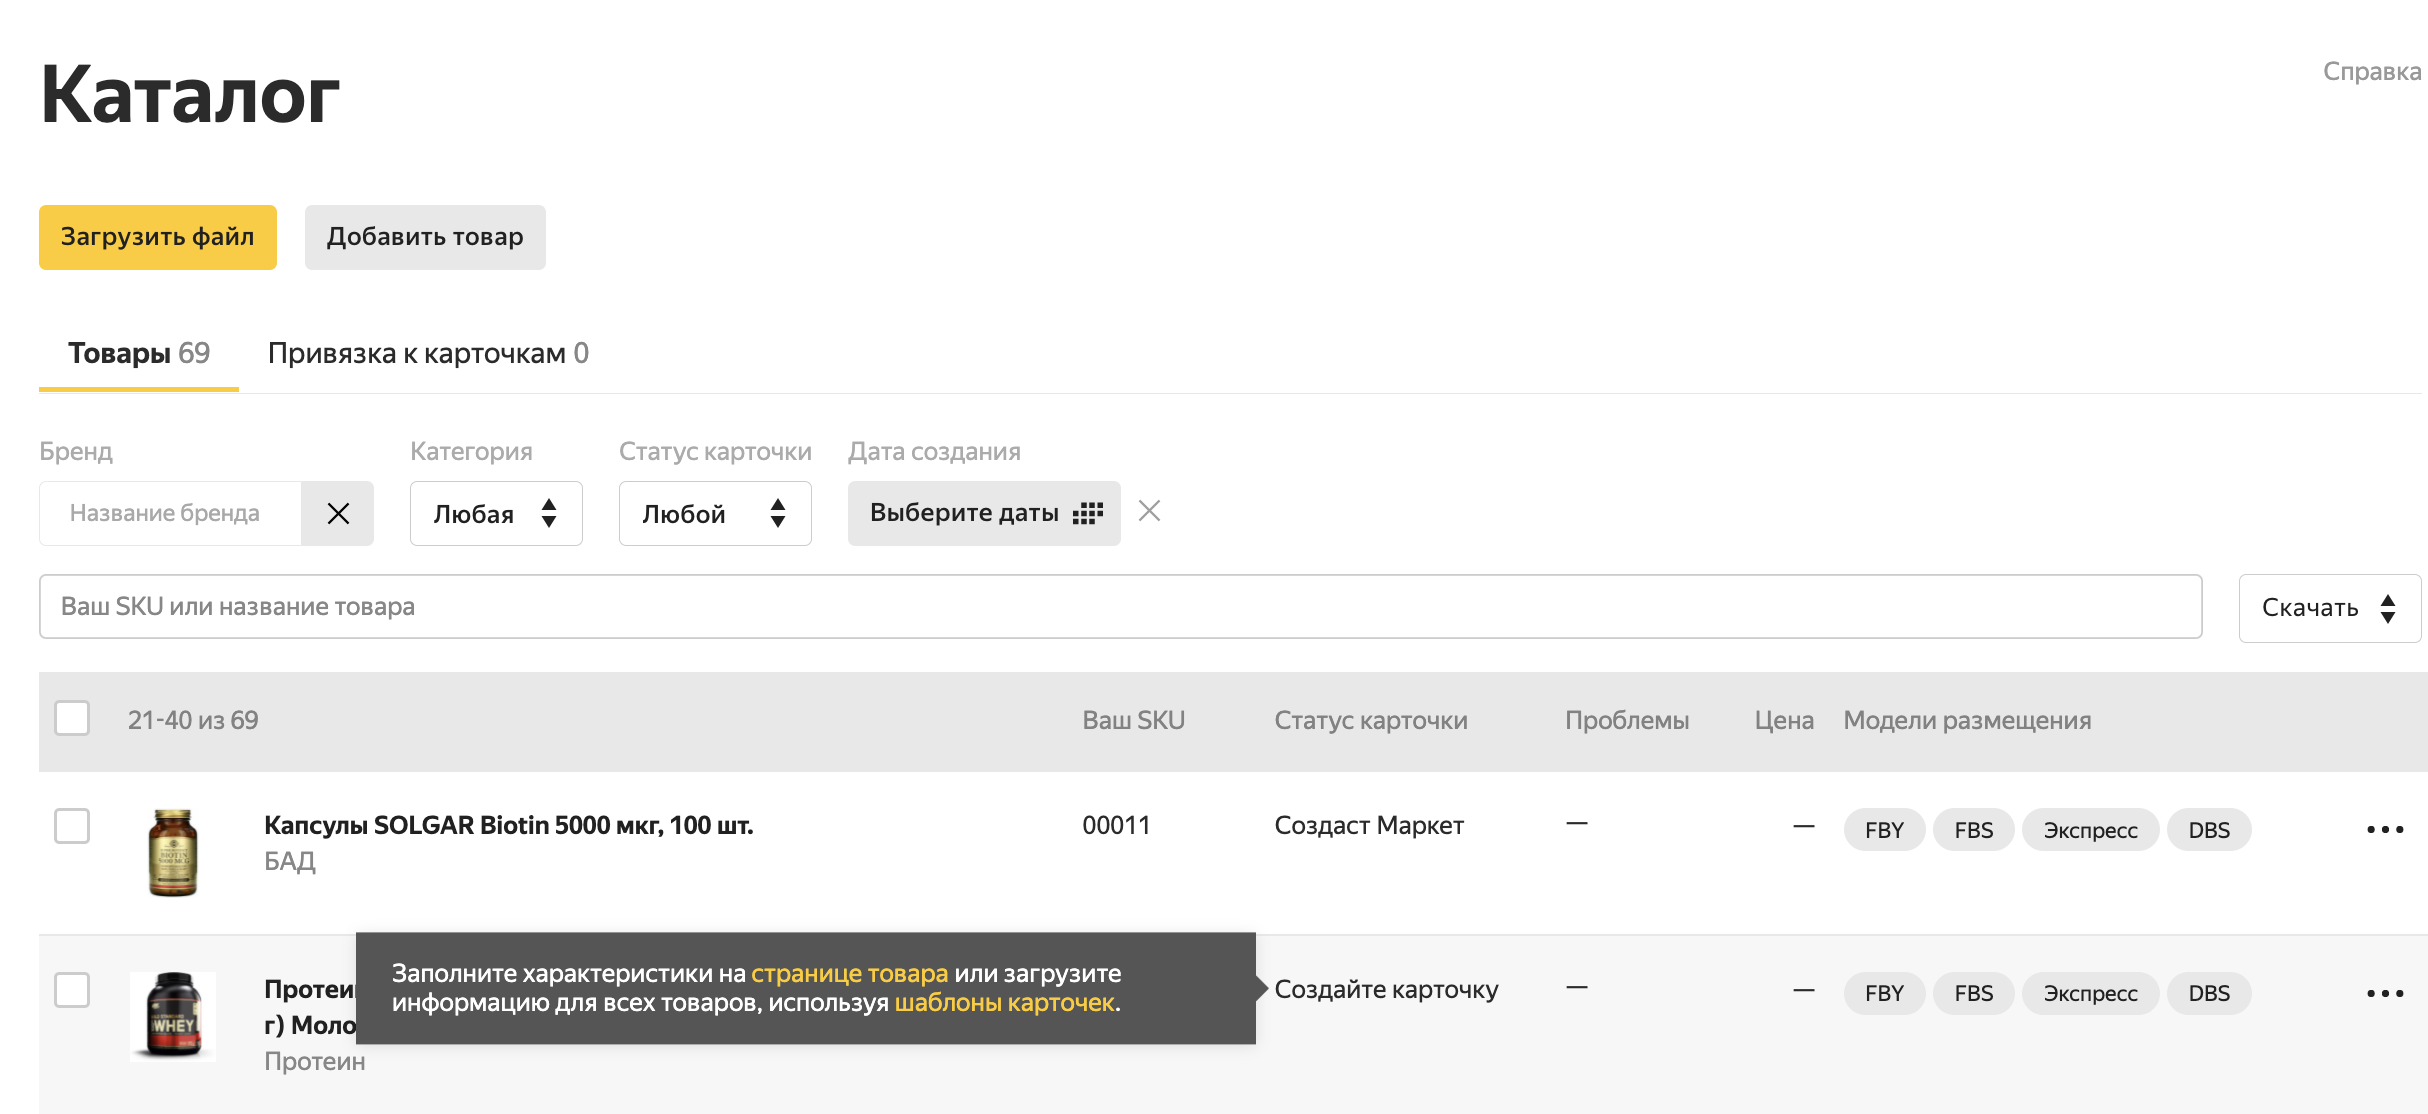Open the Справка link
This screenshot has width=2428, height=1114.
pyautogui.click(x=2372, y=71)
